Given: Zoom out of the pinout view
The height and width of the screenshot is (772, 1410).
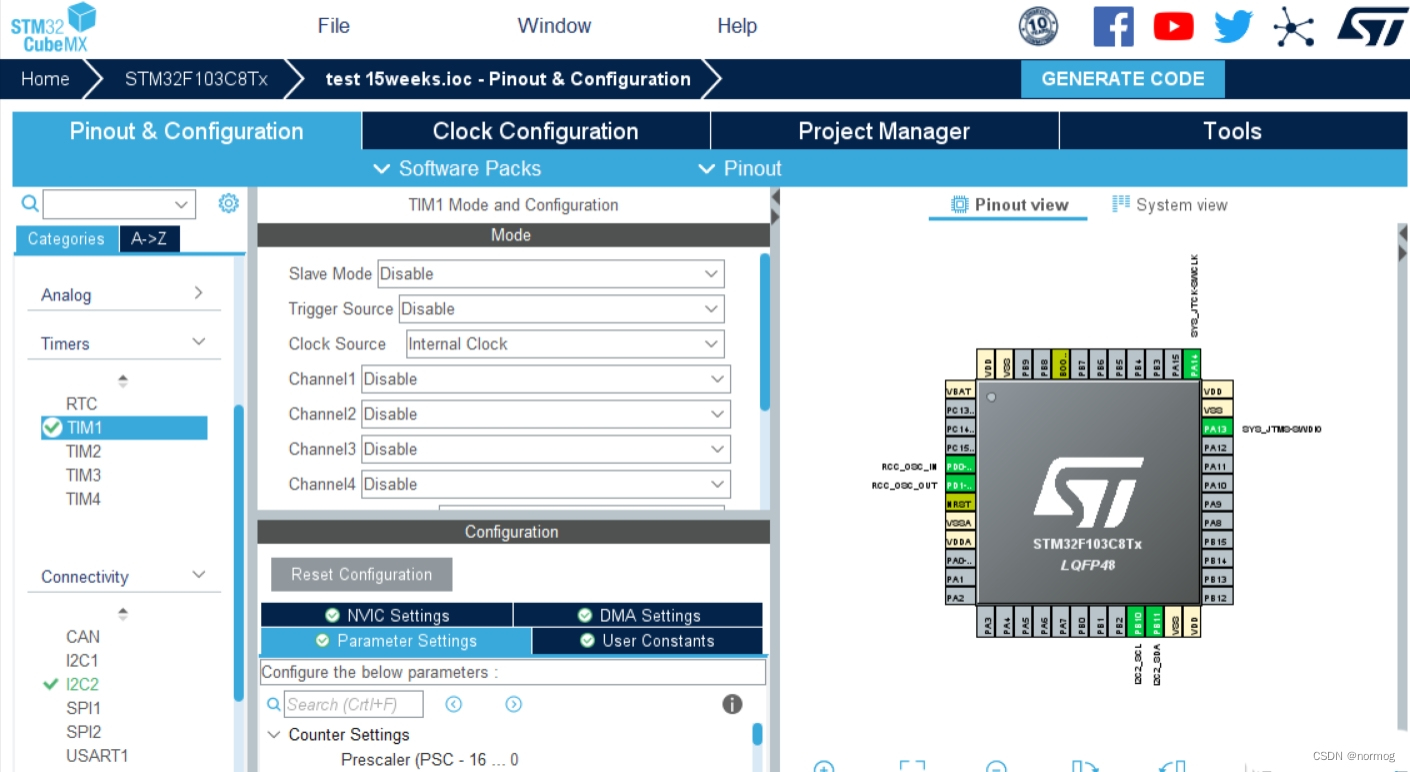Looking at the screenshot, I should point(996,767).
